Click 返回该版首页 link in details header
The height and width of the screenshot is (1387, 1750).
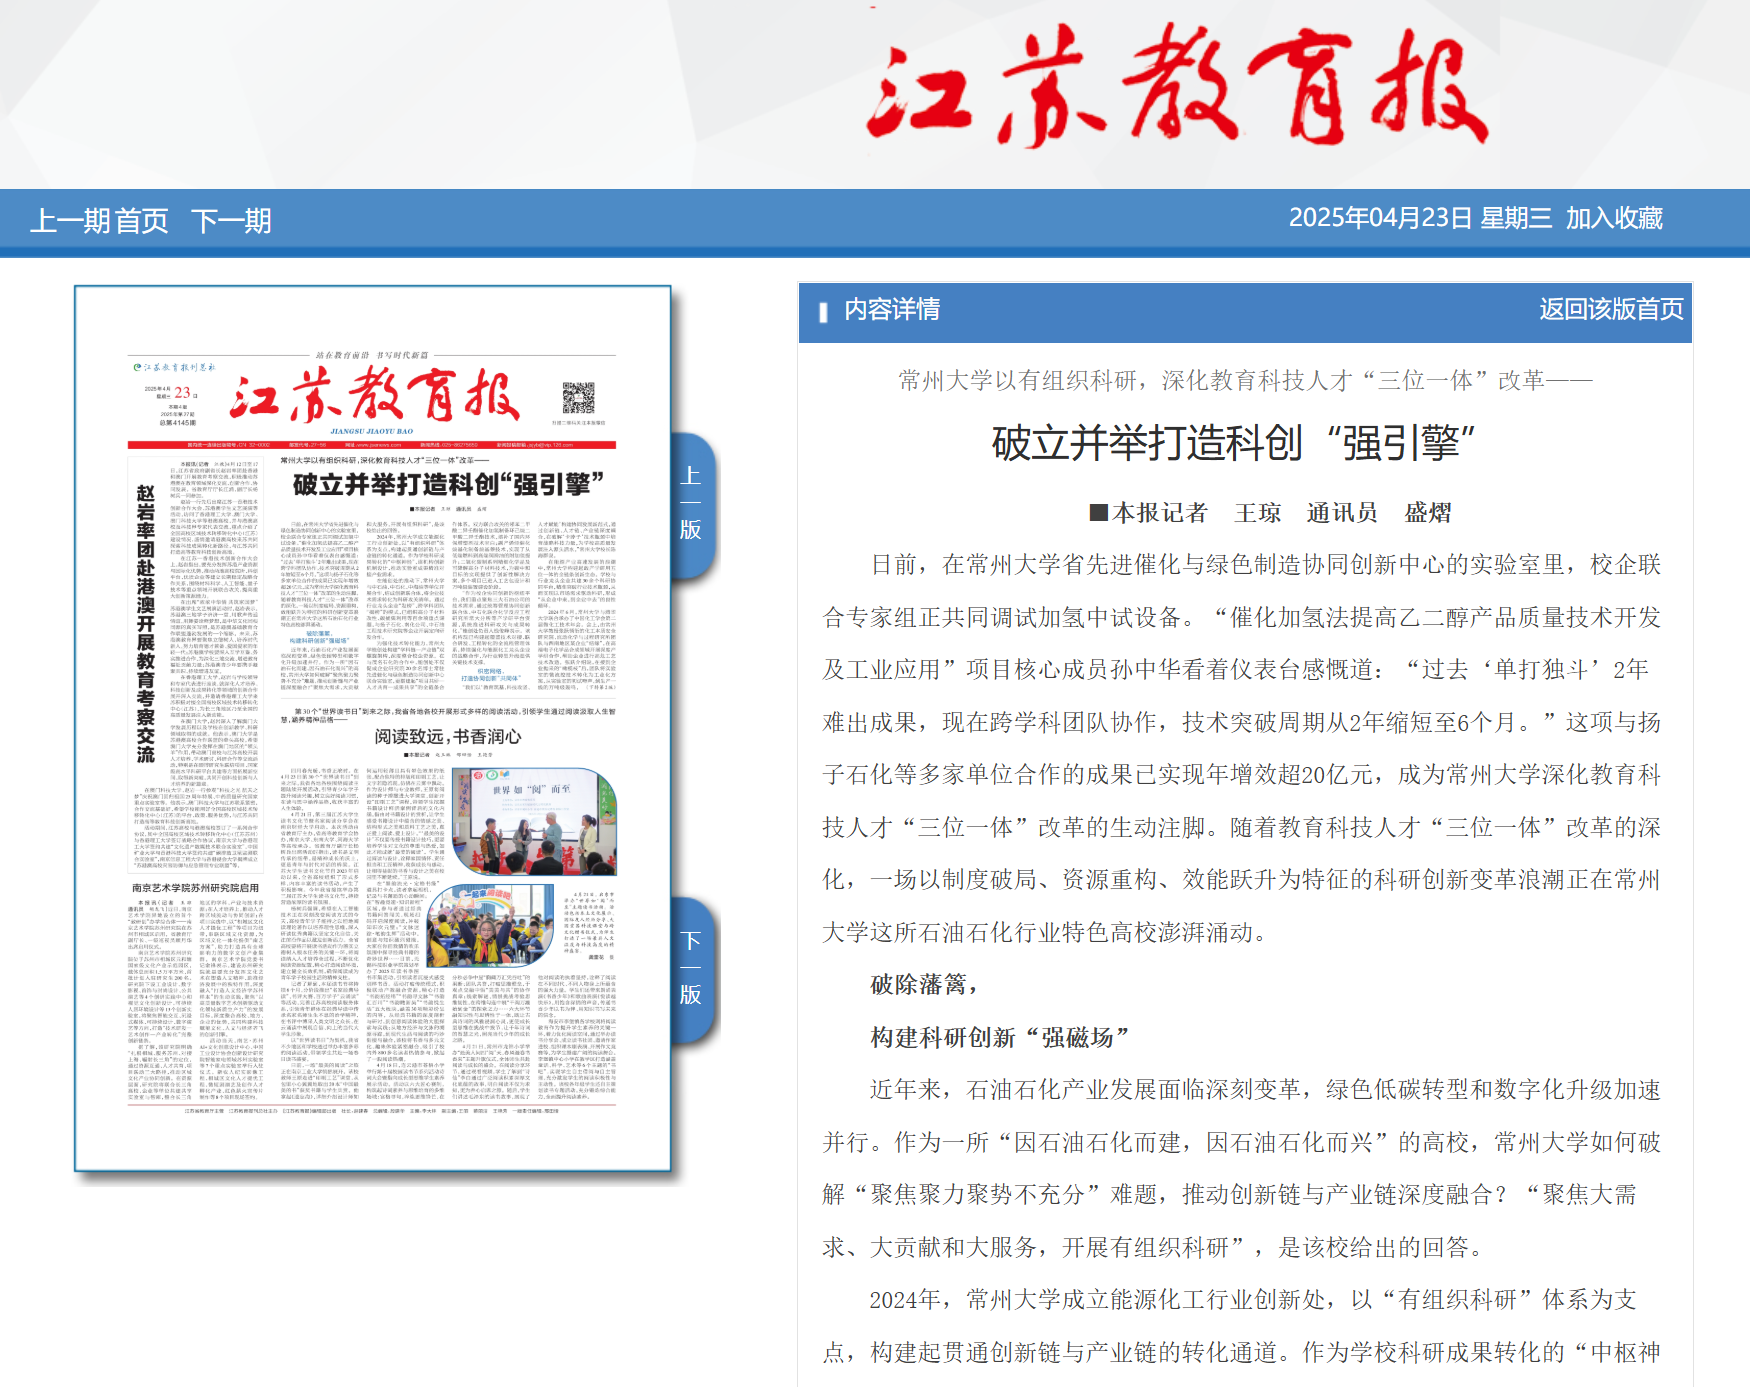click(1611, 309)
